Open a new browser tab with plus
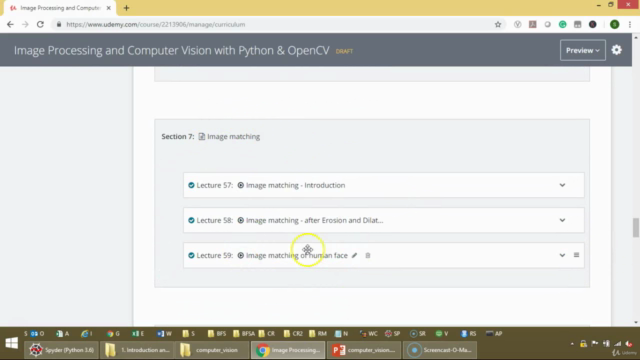Image resolution: width=640 pixels, height=360 pixels. pos(126,8)
